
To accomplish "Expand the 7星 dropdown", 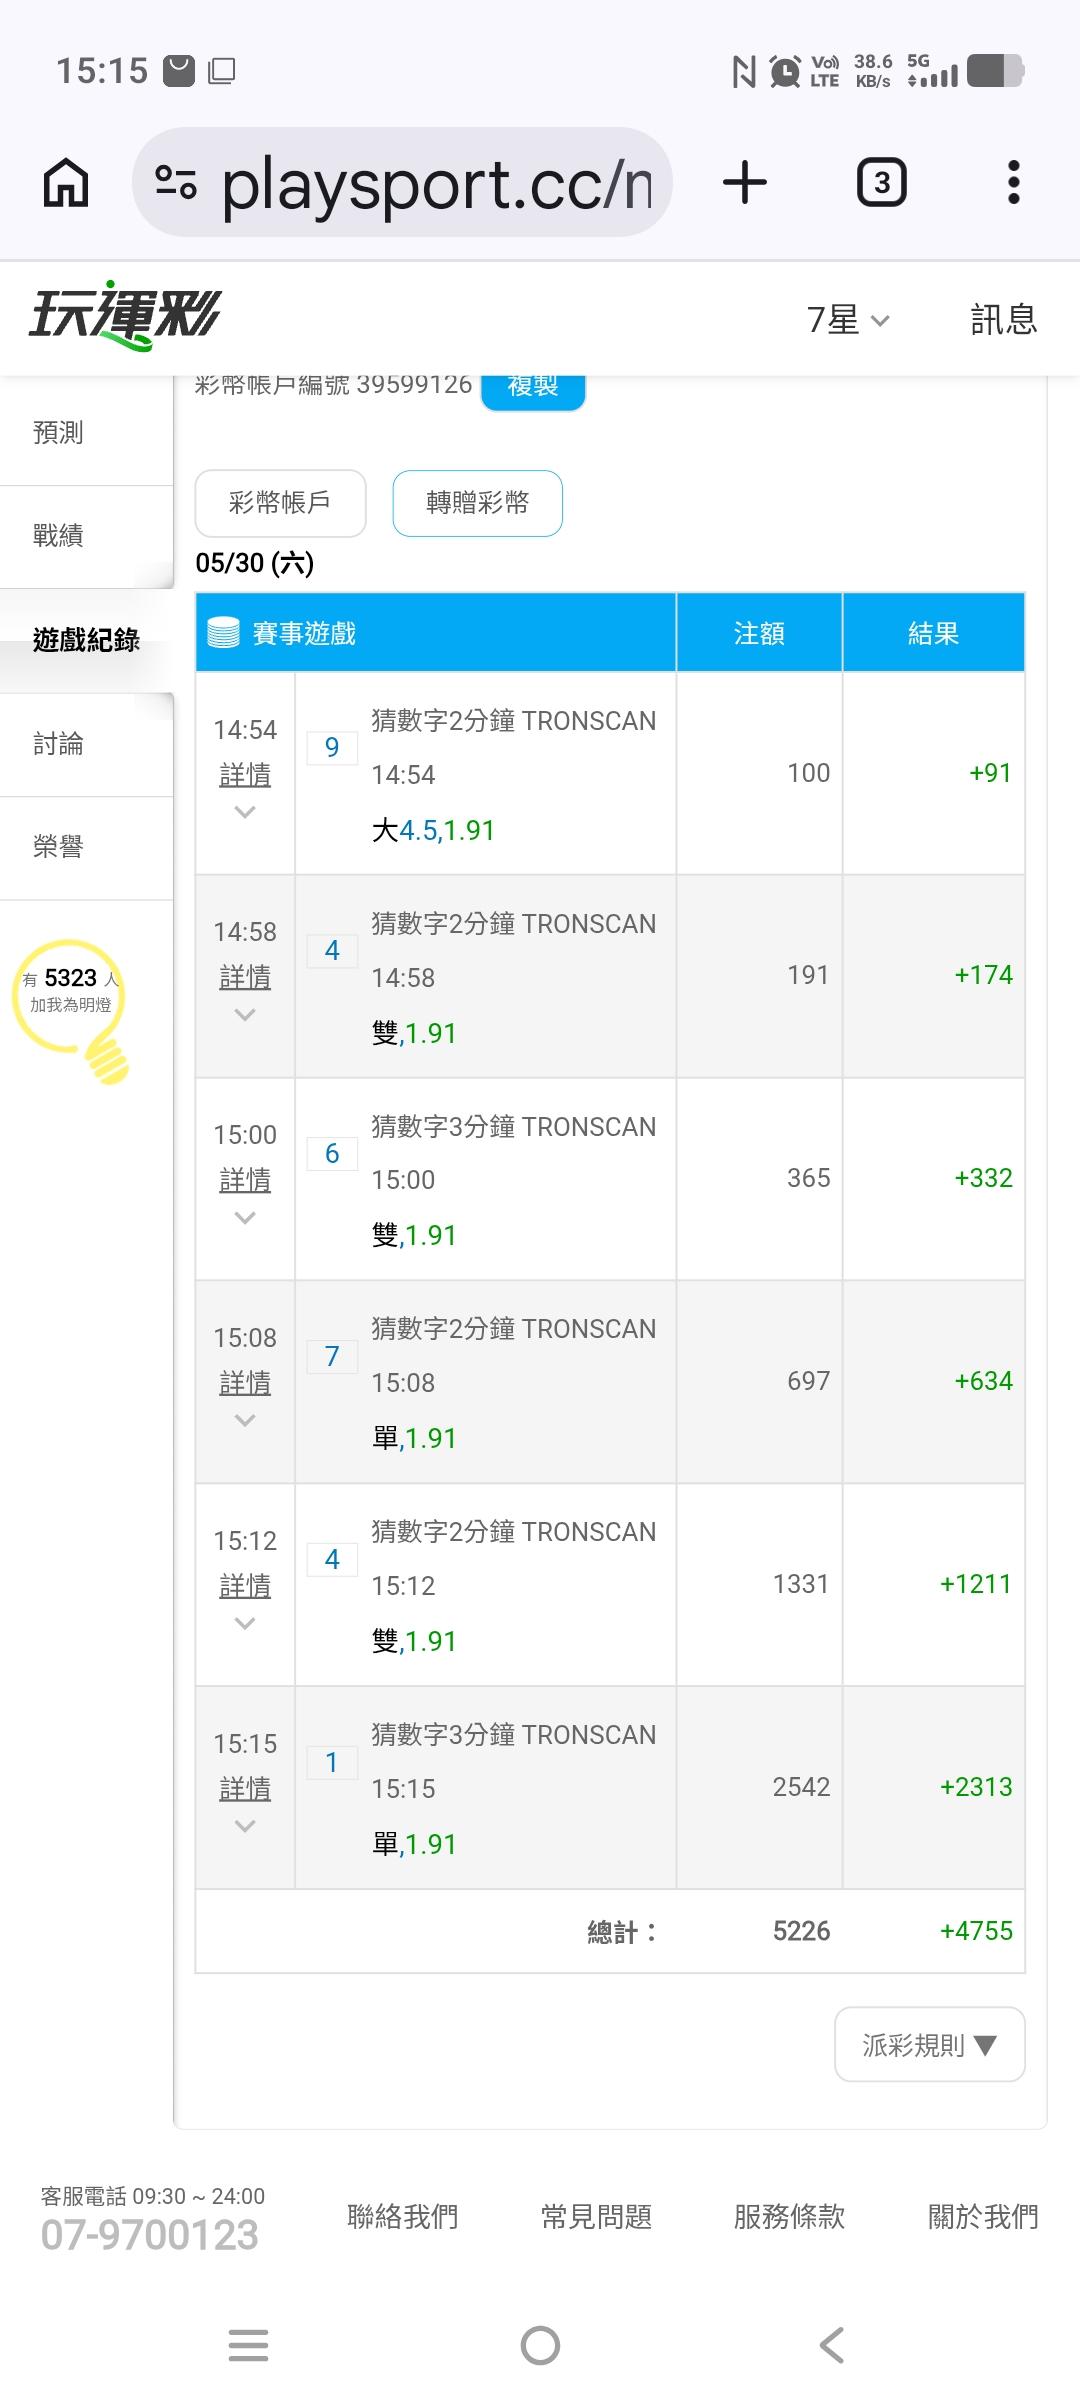I will (x=847, y=320).
